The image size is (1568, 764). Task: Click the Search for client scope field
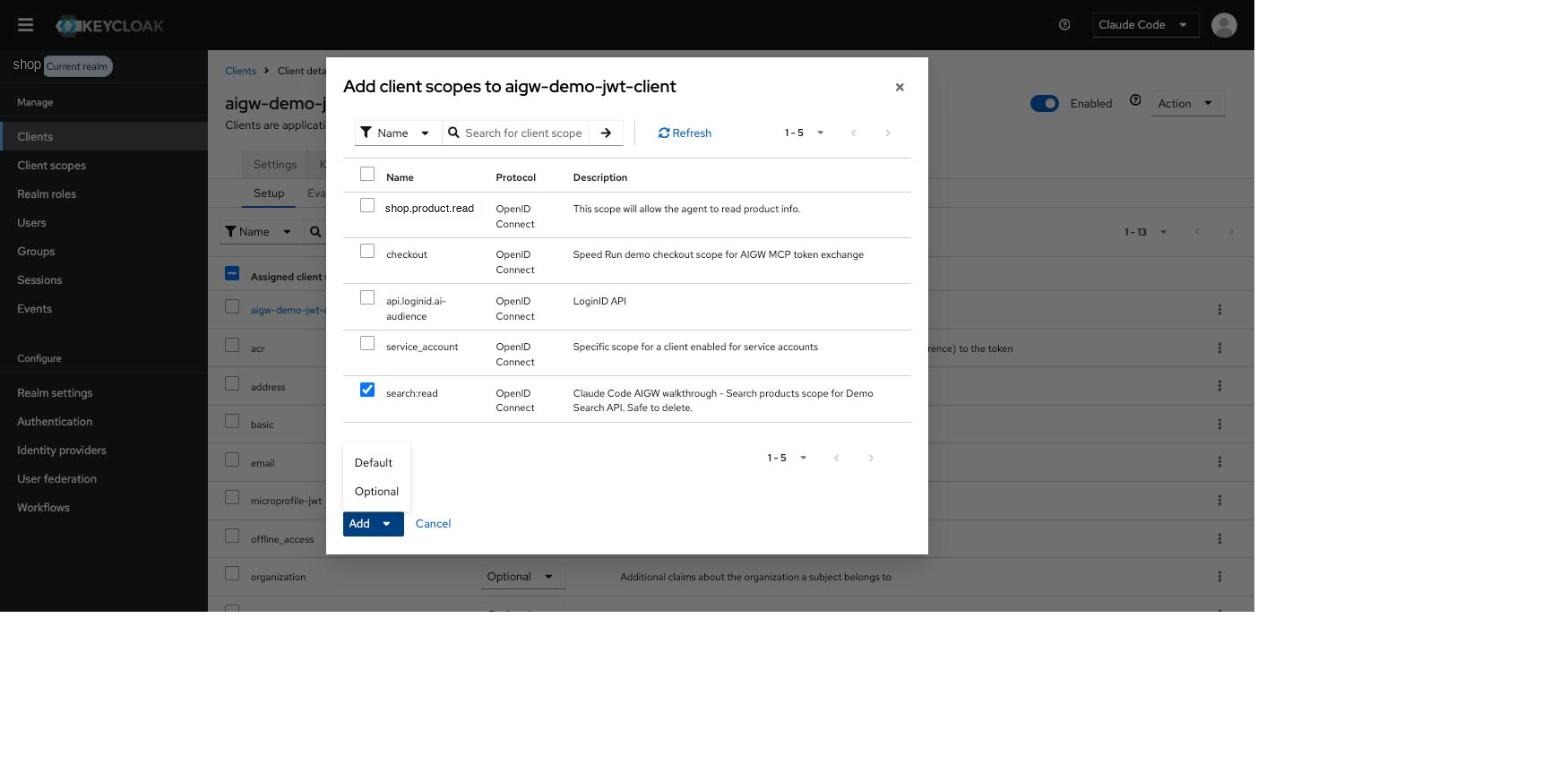coord(524,133)
